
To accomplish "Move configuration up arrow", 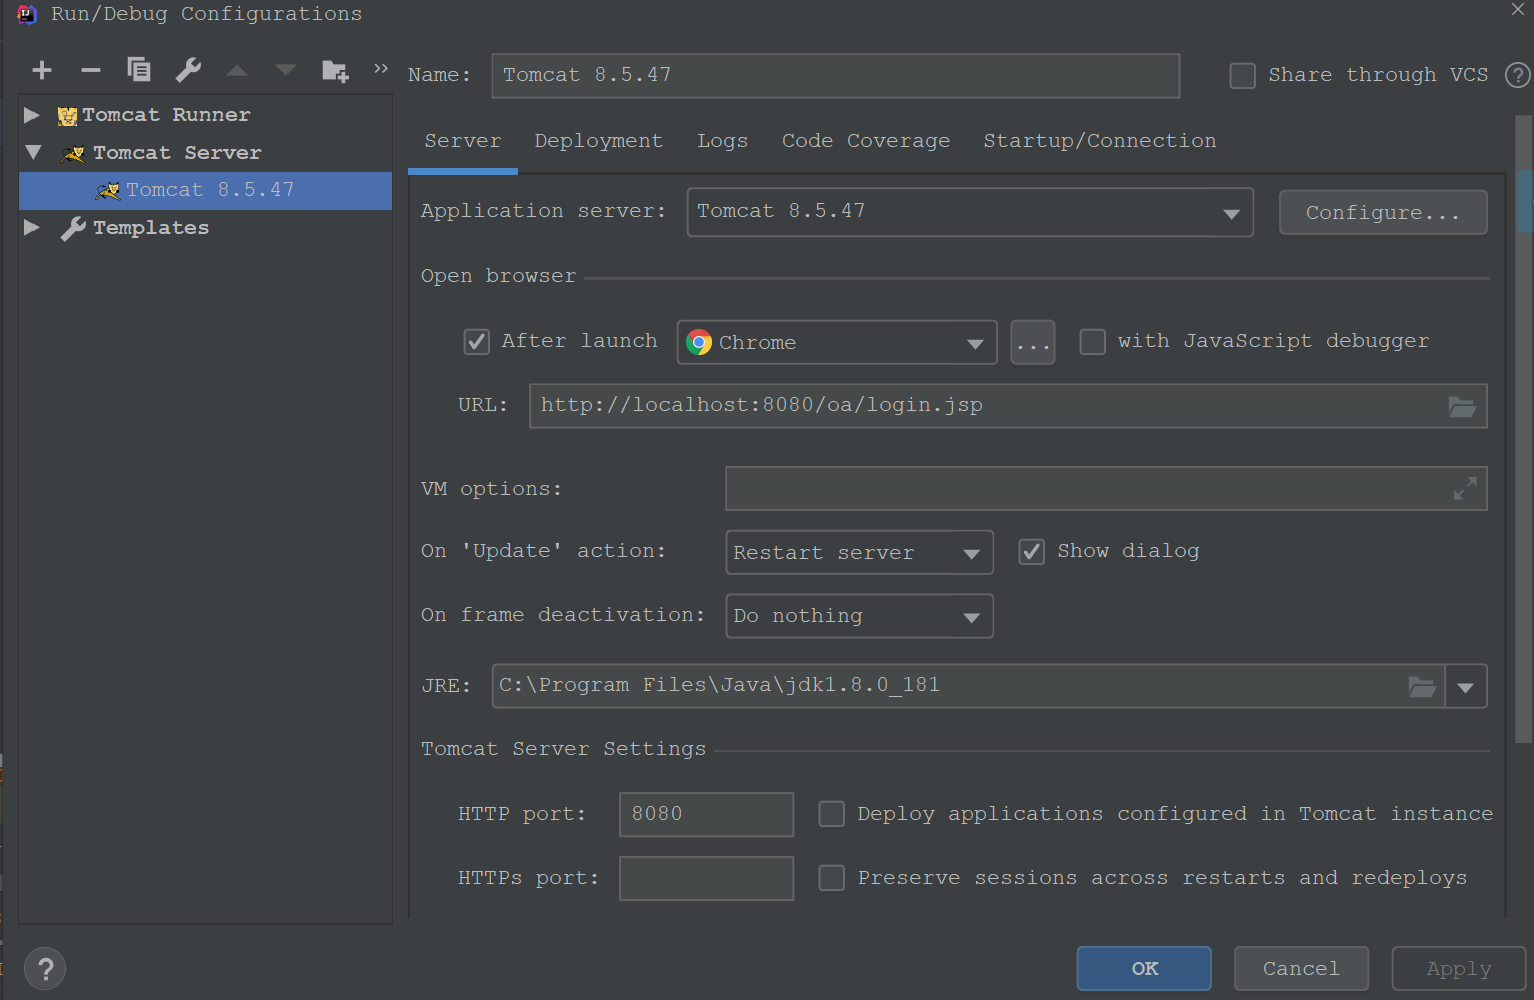I will [x=237, y=70].
